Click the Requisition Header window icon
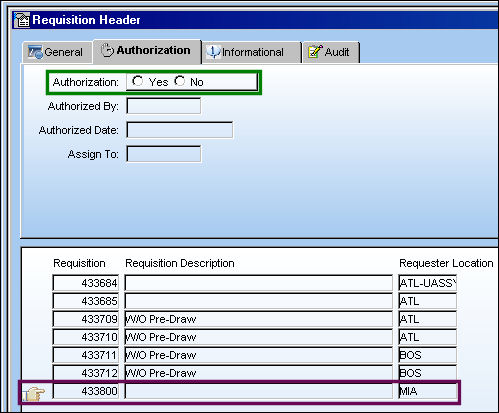This screenshot has width=499, height=413. [22, 20]
